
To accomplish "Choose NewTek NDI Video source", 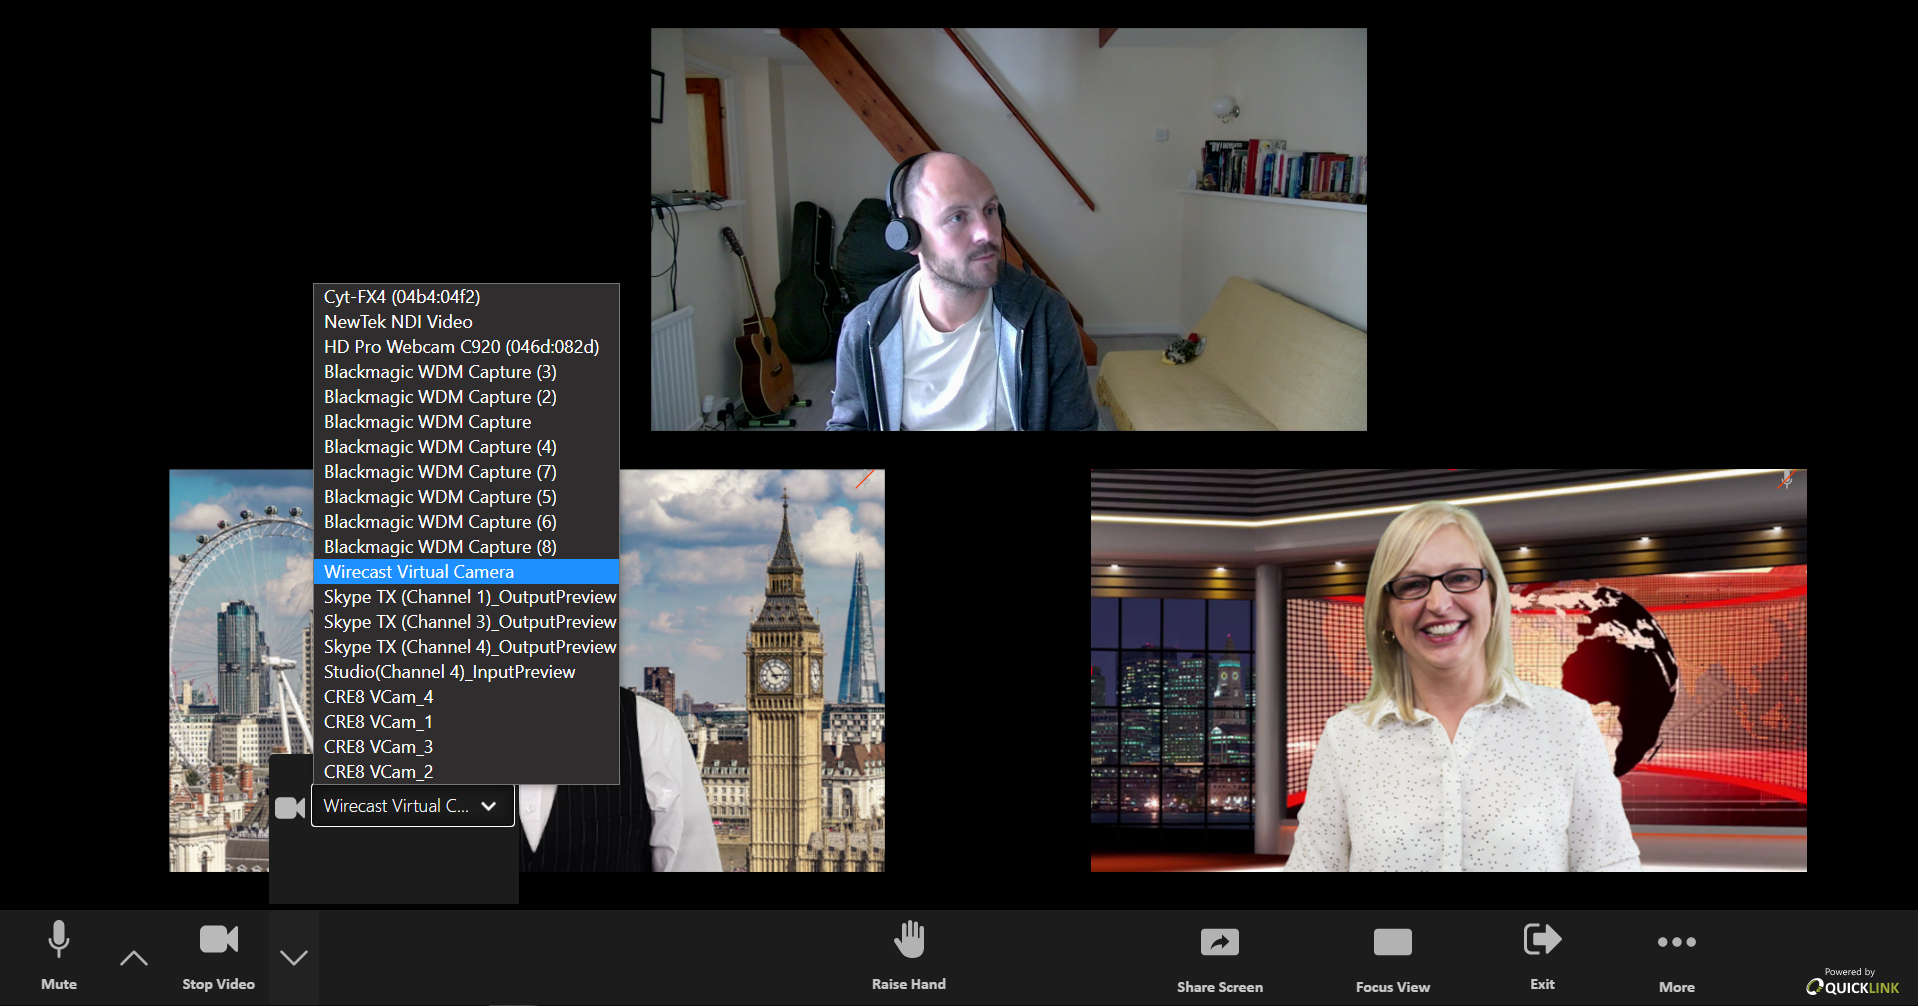I will [x=466, y=322].
